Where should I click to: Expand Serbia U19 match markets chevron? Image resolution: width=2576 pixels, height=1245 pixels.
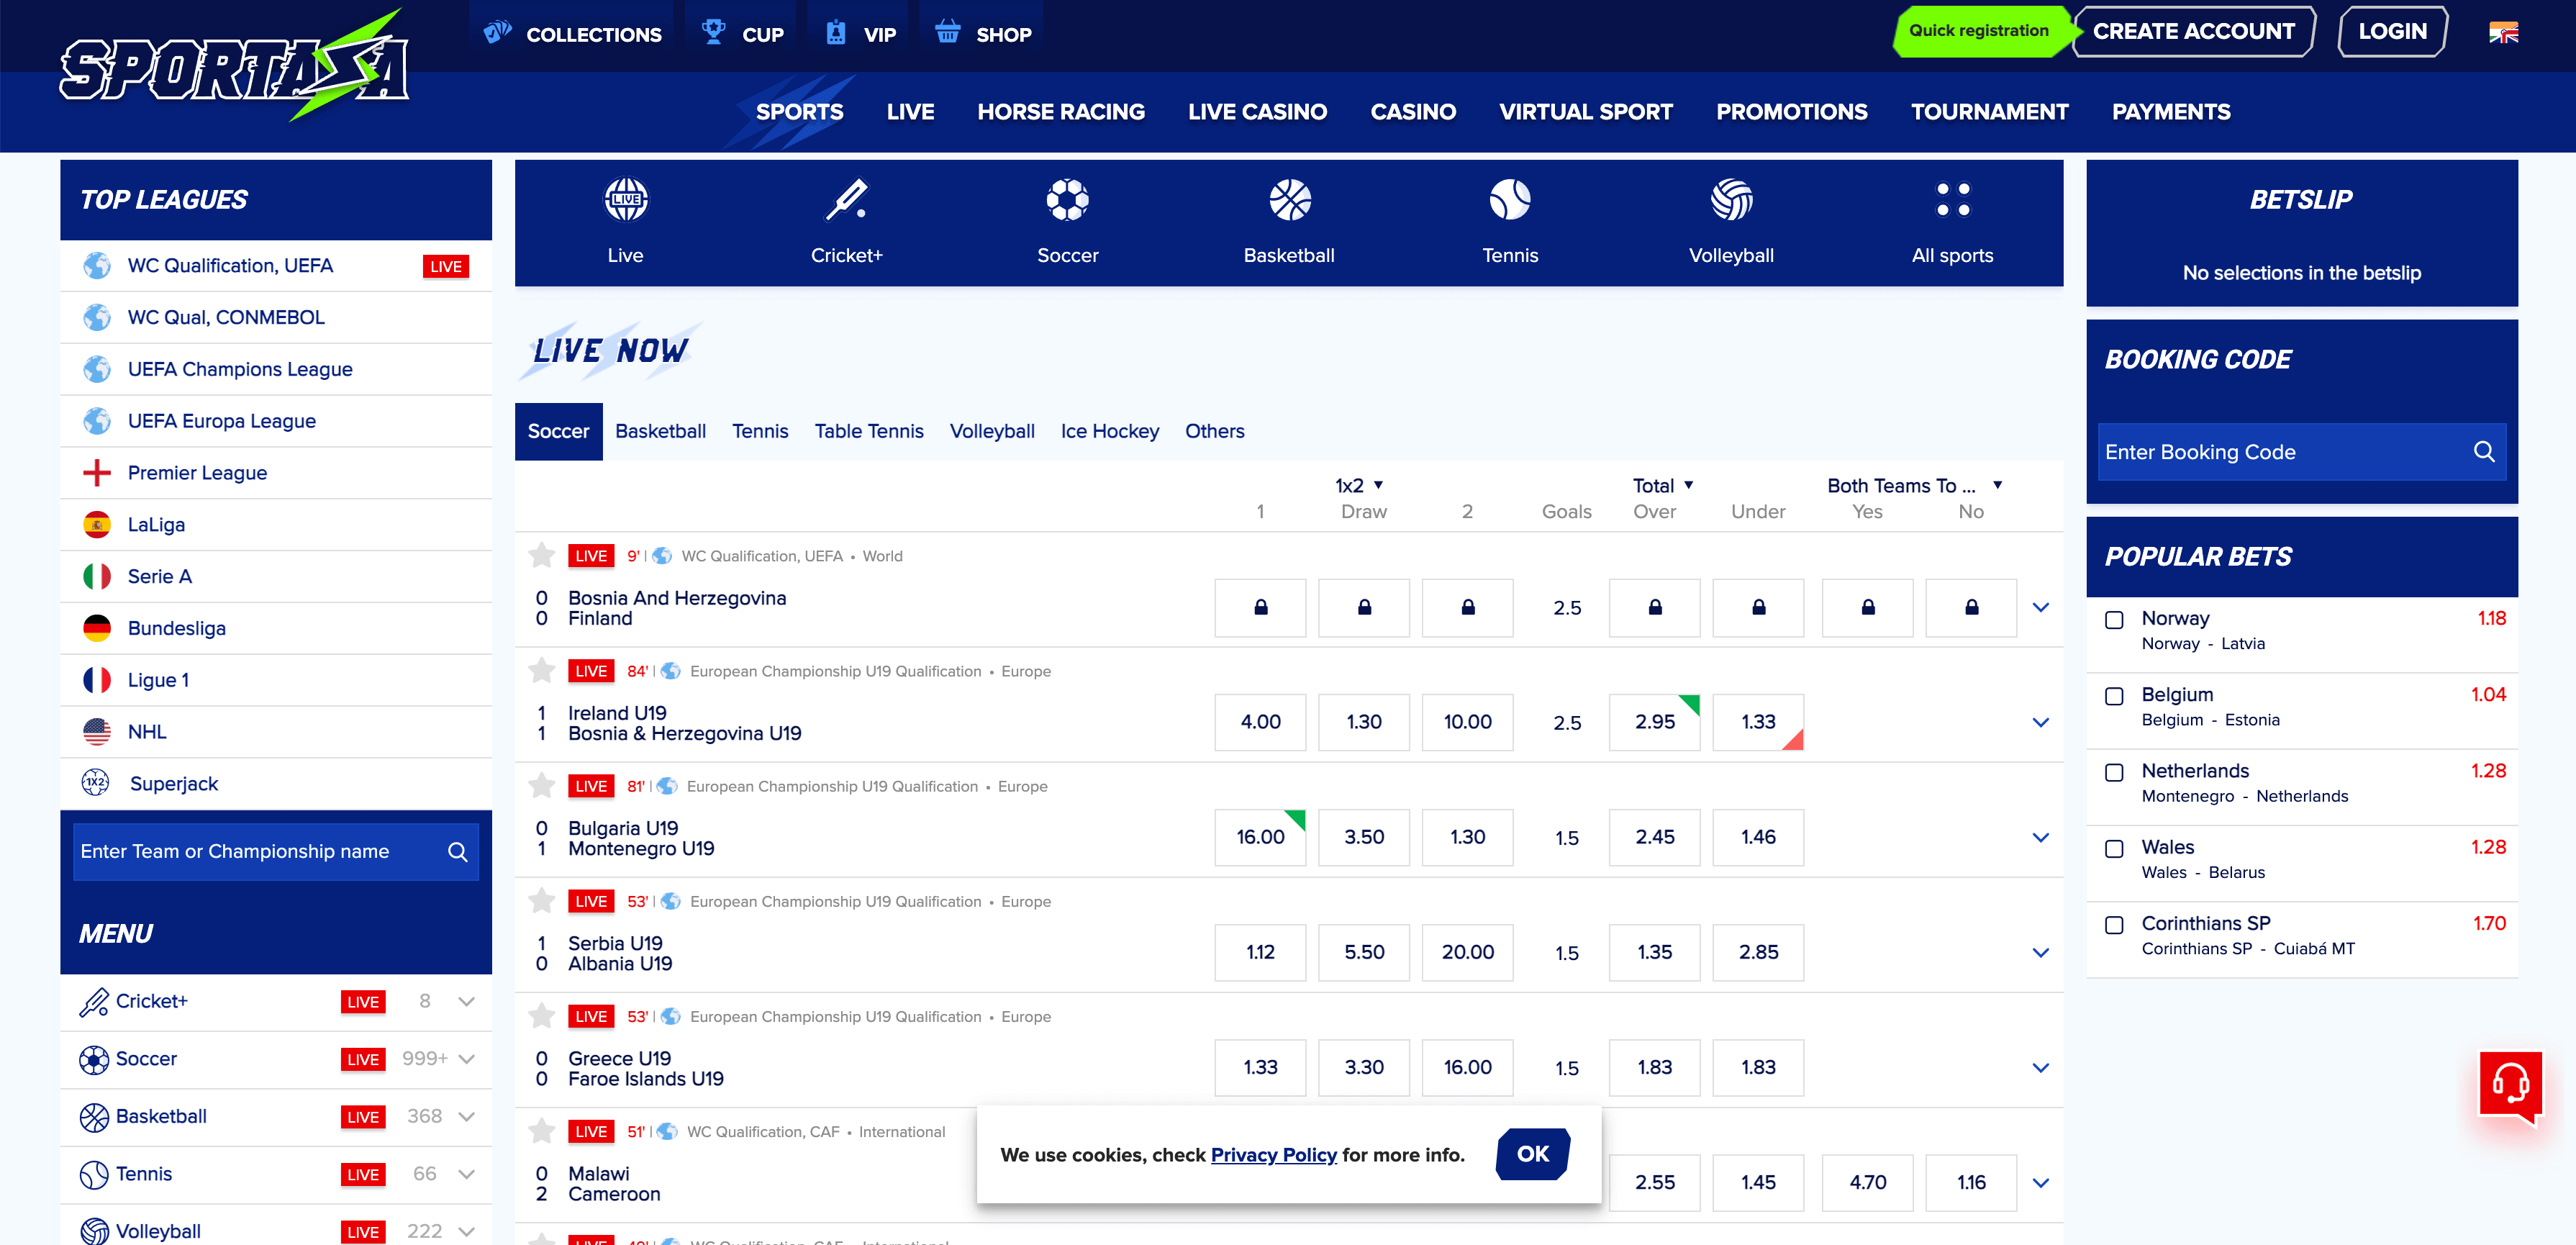tap(2041, 952)
